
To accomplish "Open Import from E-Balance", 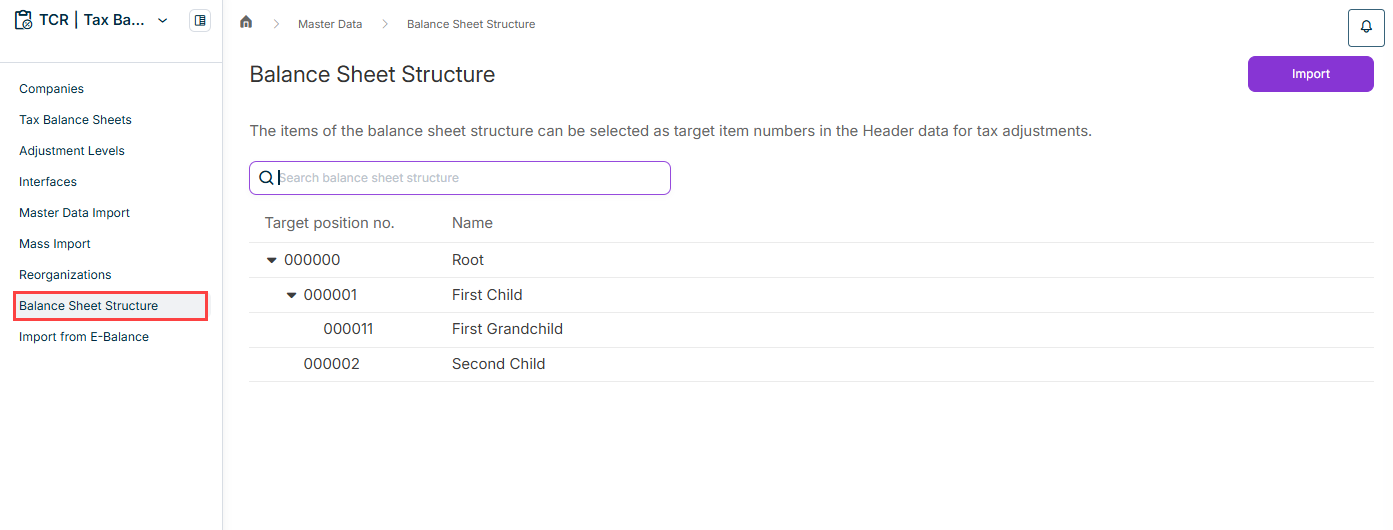I will [84, 337].
